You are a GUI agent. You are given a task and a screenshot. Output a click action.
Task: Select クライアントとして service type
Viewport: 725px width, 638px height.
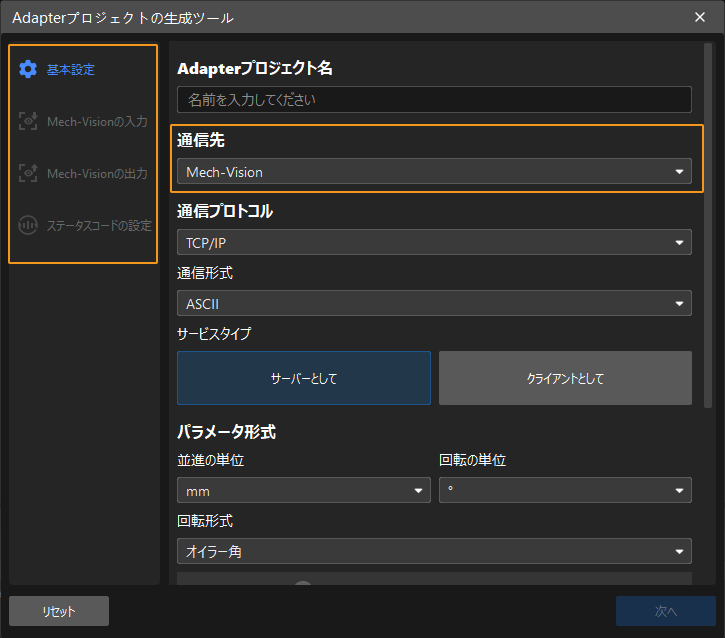pyautogui.click(x=565, y=378)
